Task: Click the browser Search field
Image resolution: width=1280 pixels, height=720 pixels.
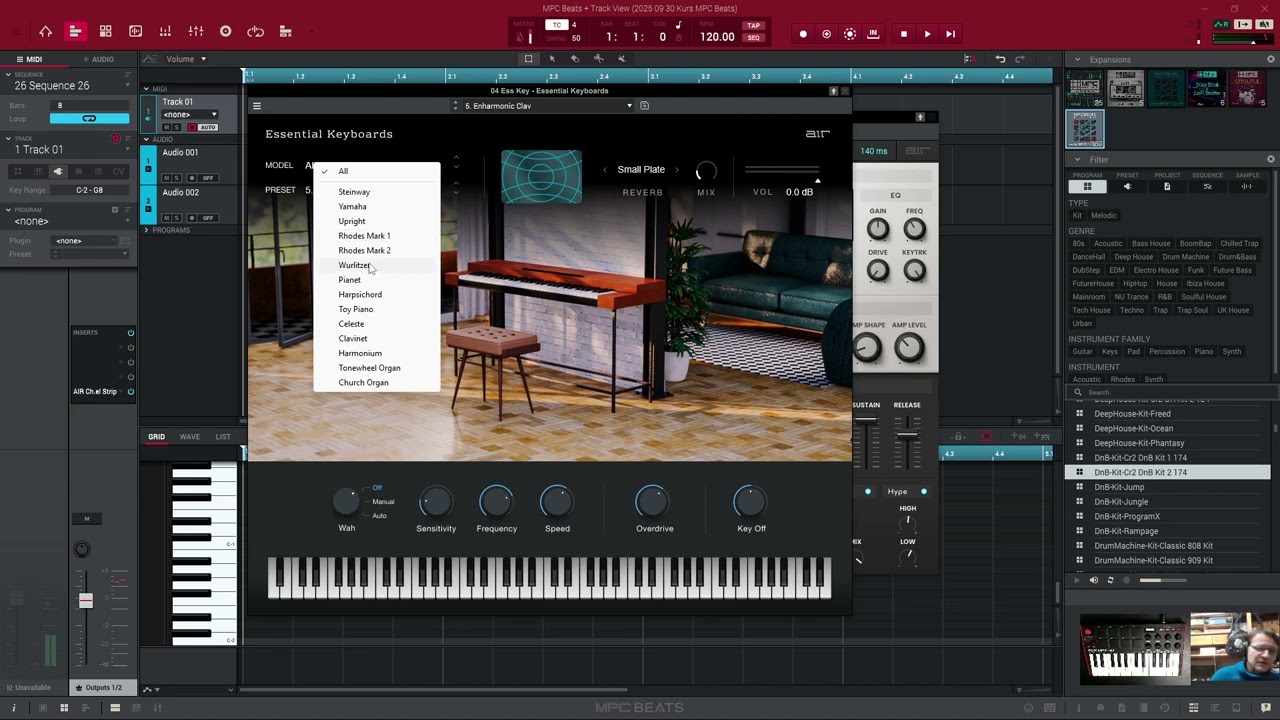Action: pos(1170,392)
